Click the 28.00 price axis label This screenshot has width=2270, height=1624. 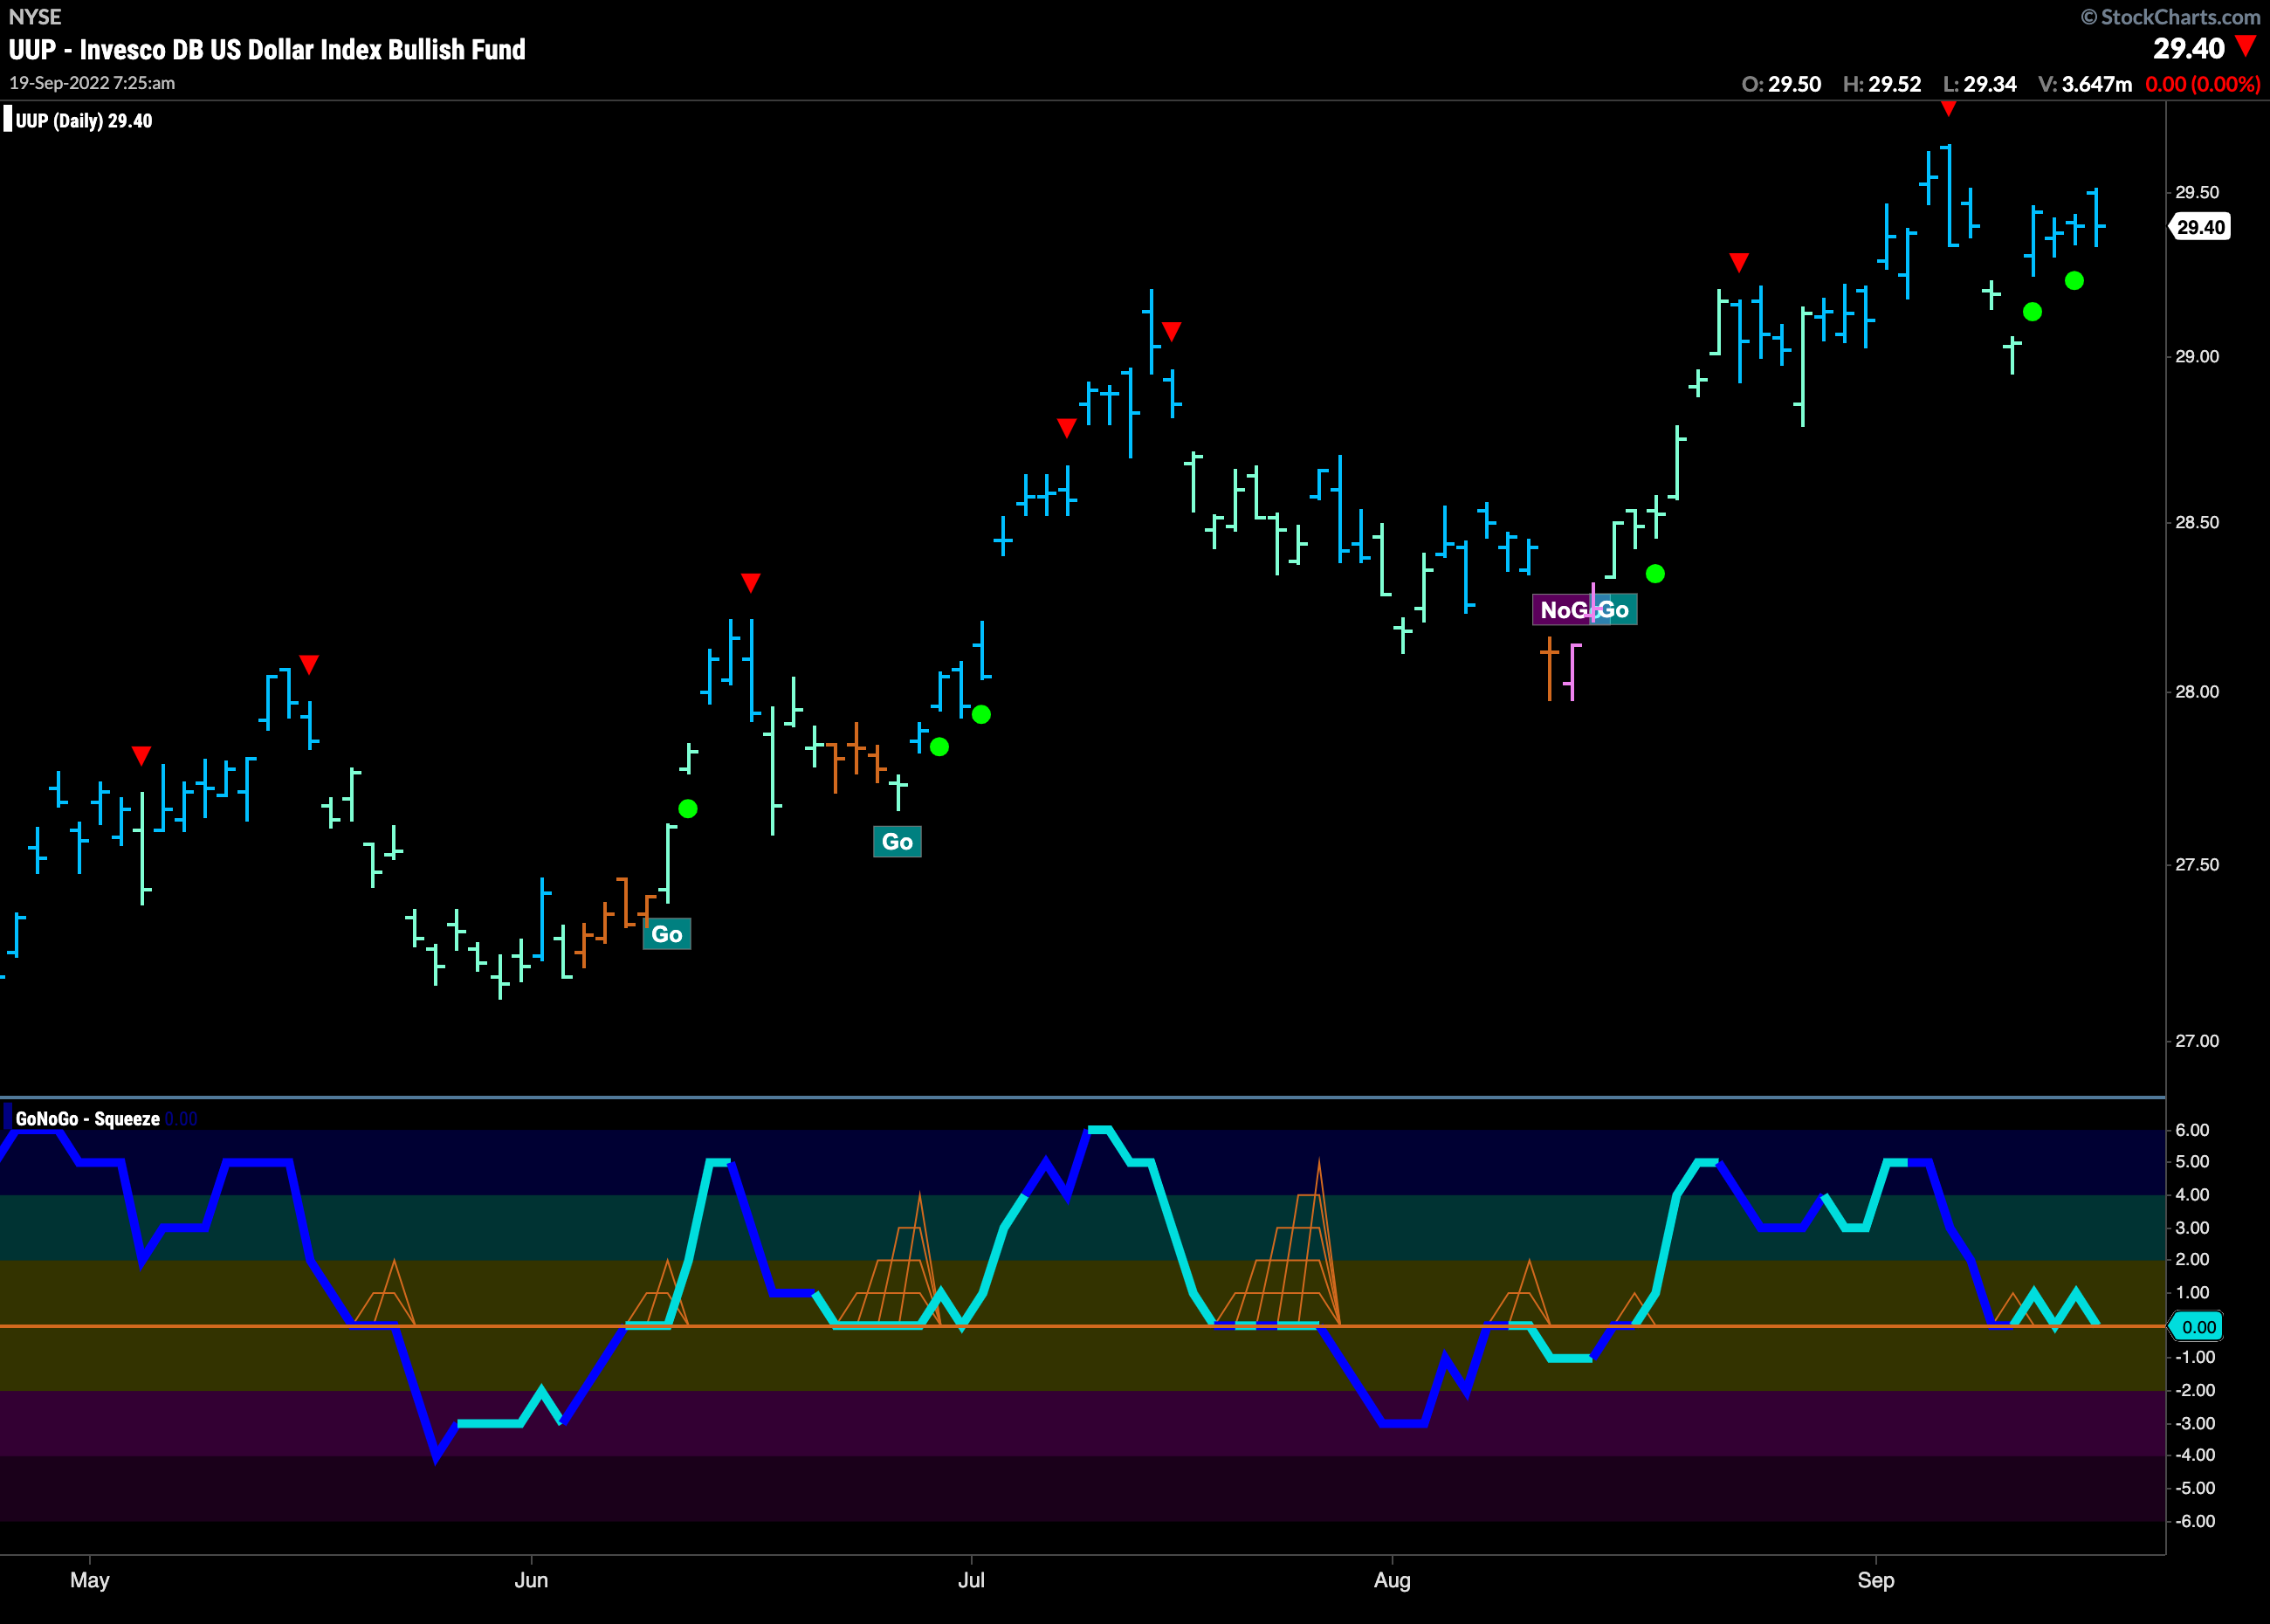(x=2197, y=692)
